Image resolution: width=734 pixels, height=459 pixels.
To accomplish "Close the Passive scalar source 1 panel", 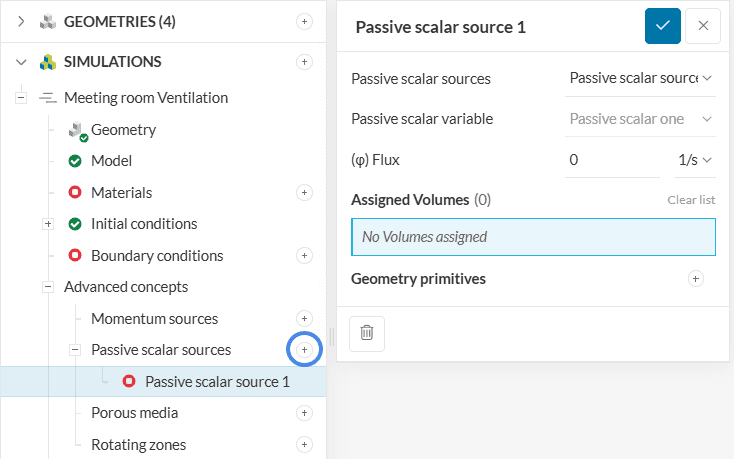I will point(703,26).
